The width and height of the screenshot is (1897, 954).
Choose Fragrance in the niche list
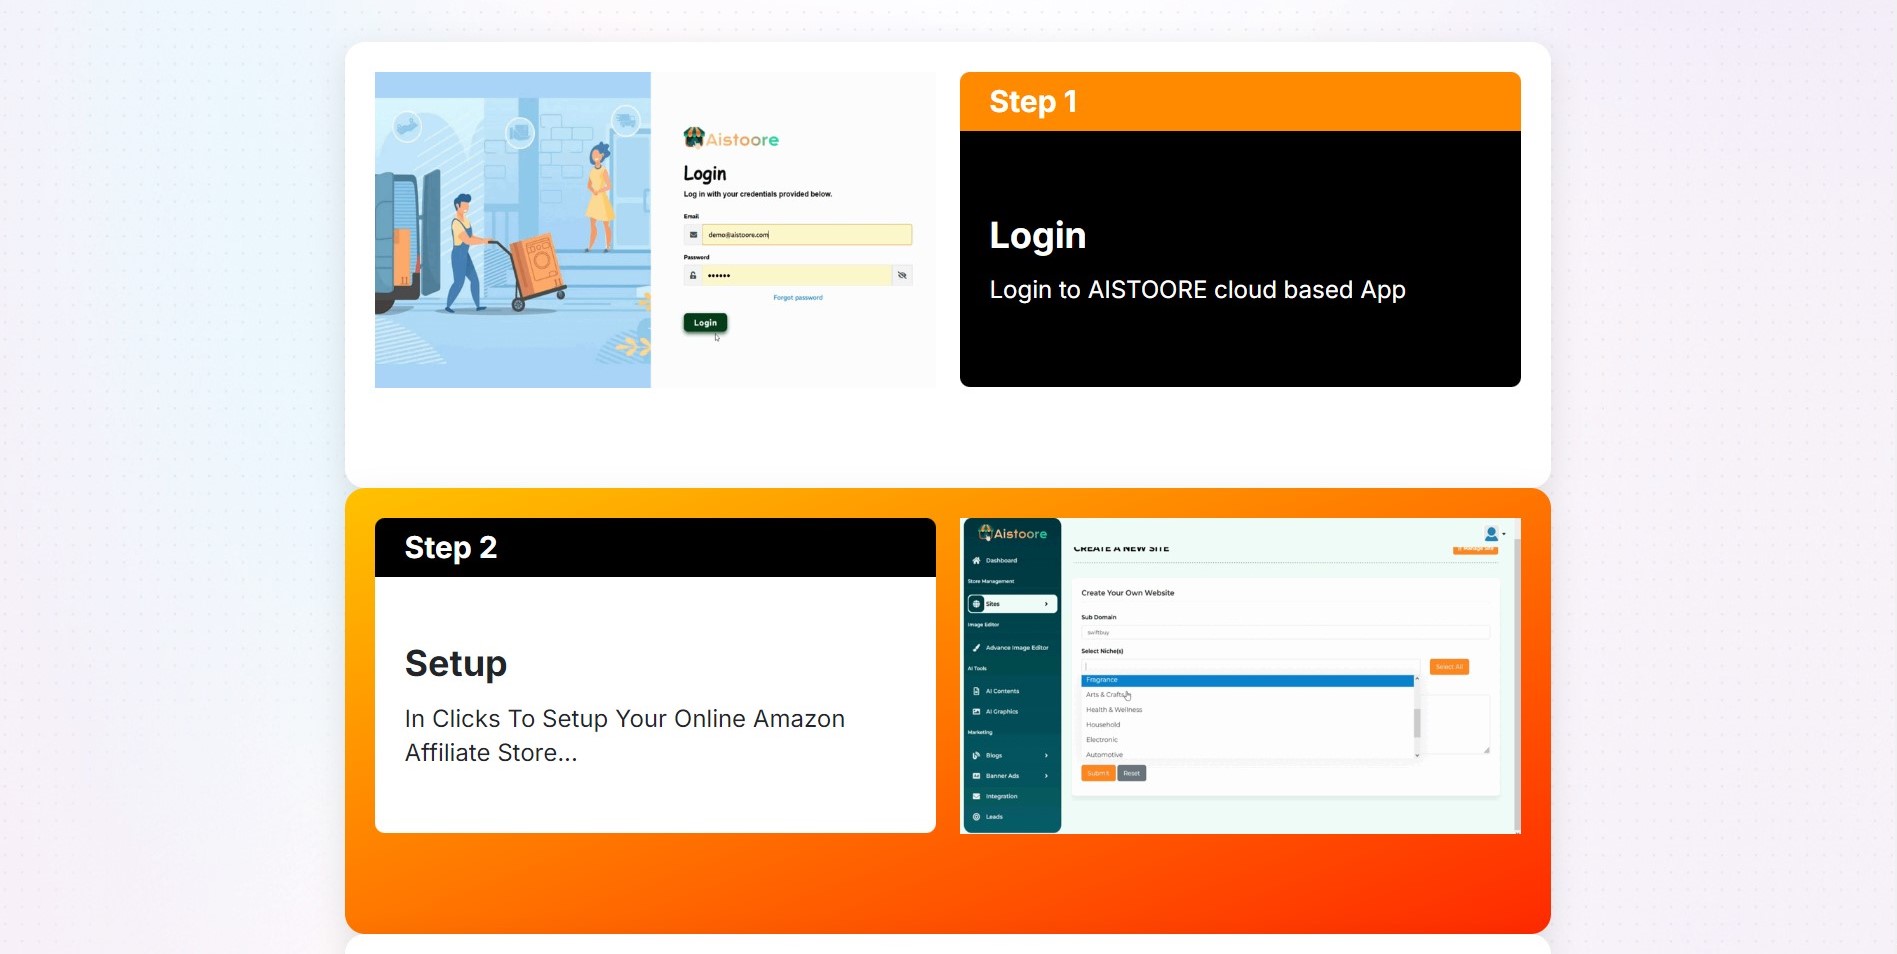(1247, 680)
